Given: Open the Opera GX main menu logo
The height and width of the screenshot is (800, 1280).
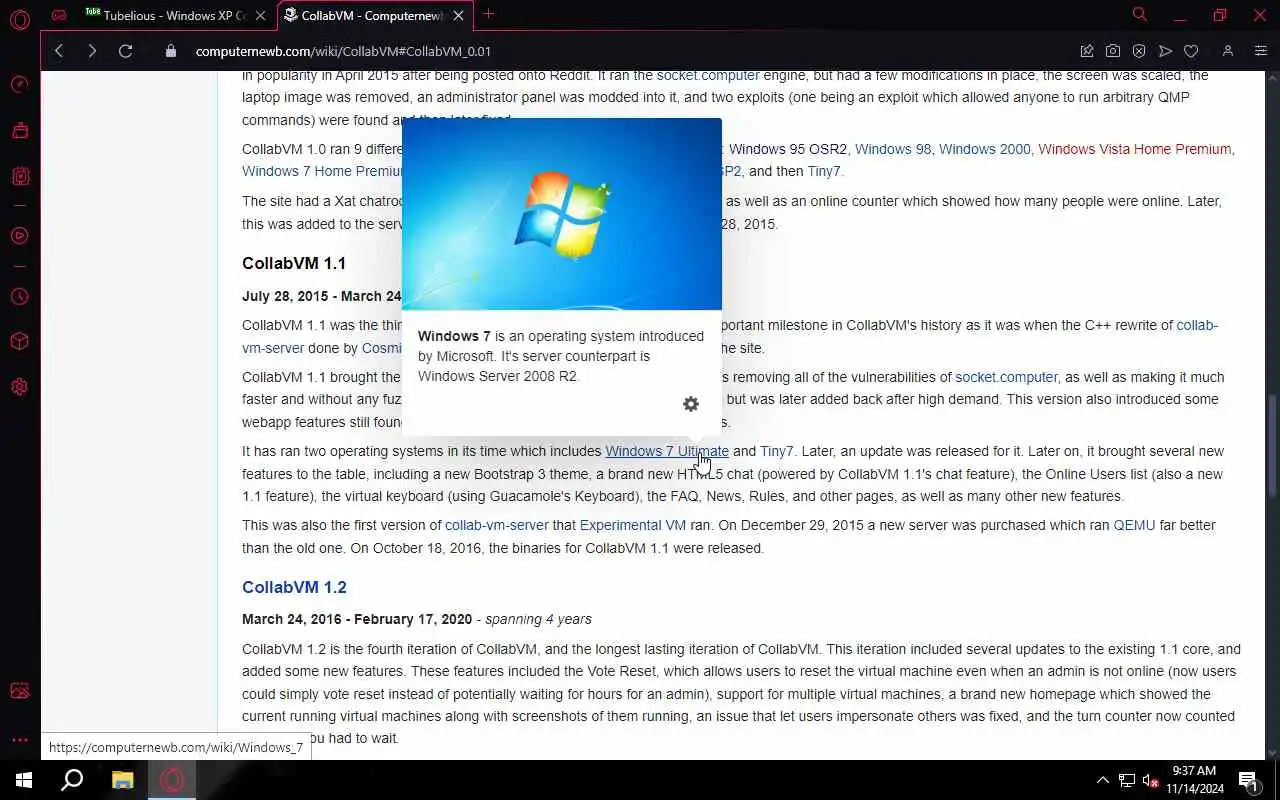Looking at the screenshot, I should point(19,19).
